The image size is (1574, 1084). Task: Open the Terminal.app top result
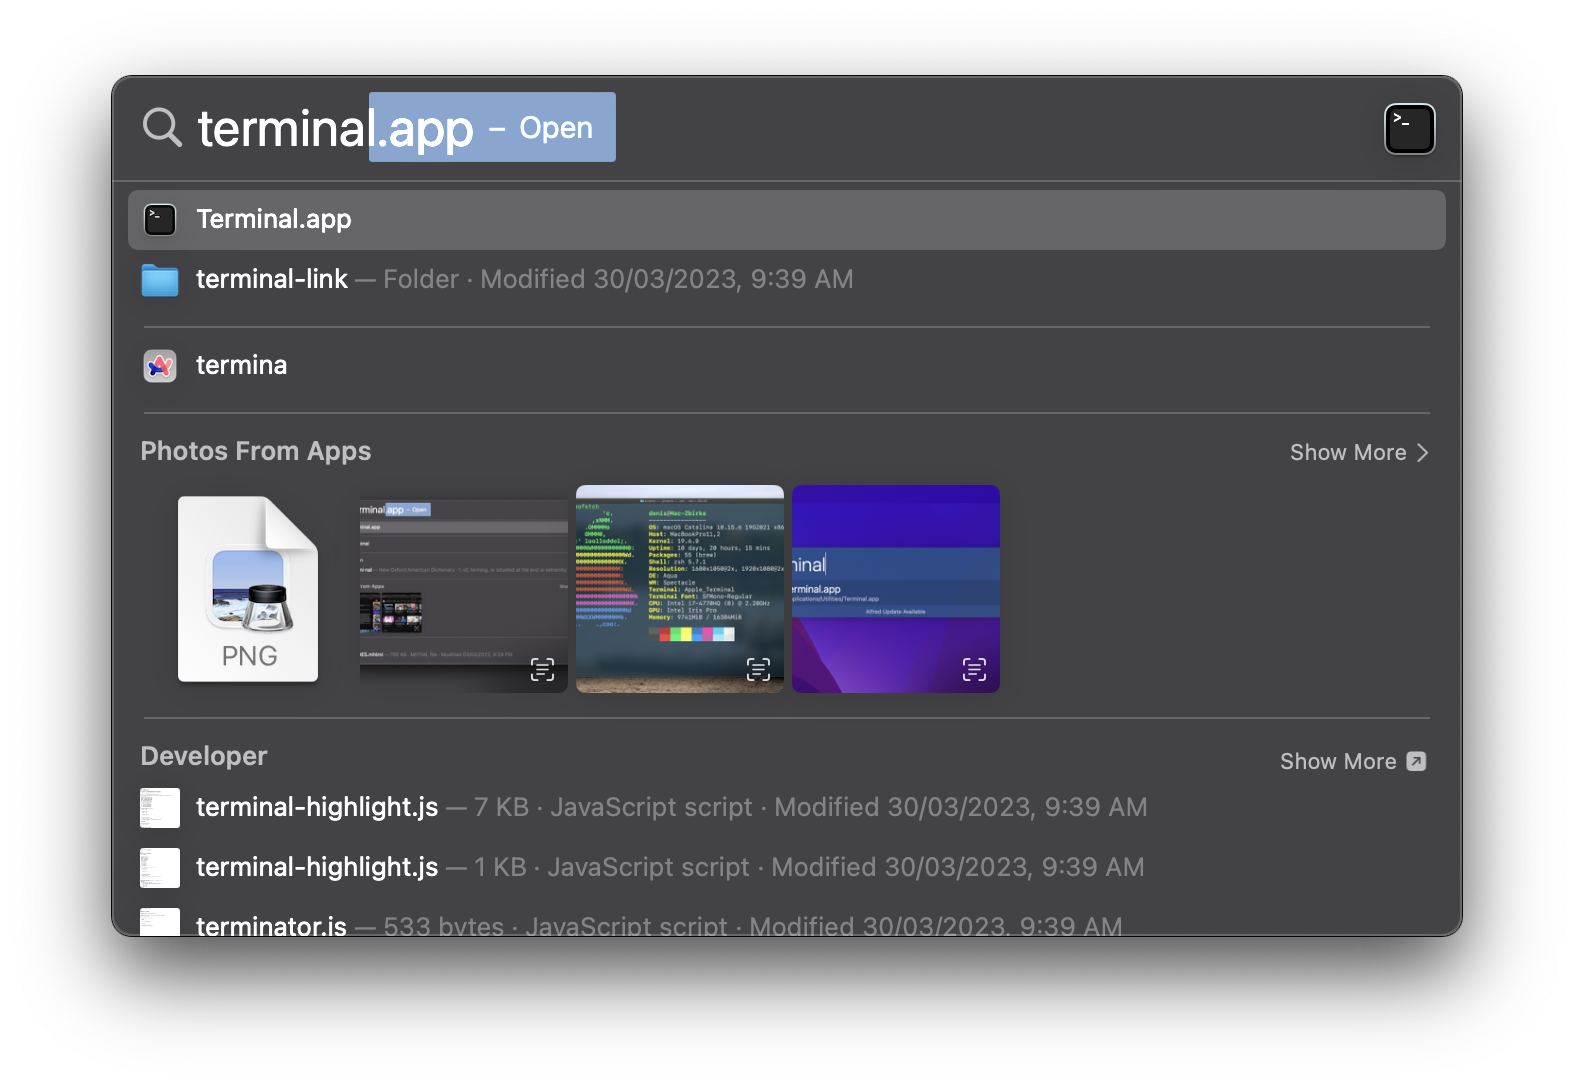click(x=787, y=220)
